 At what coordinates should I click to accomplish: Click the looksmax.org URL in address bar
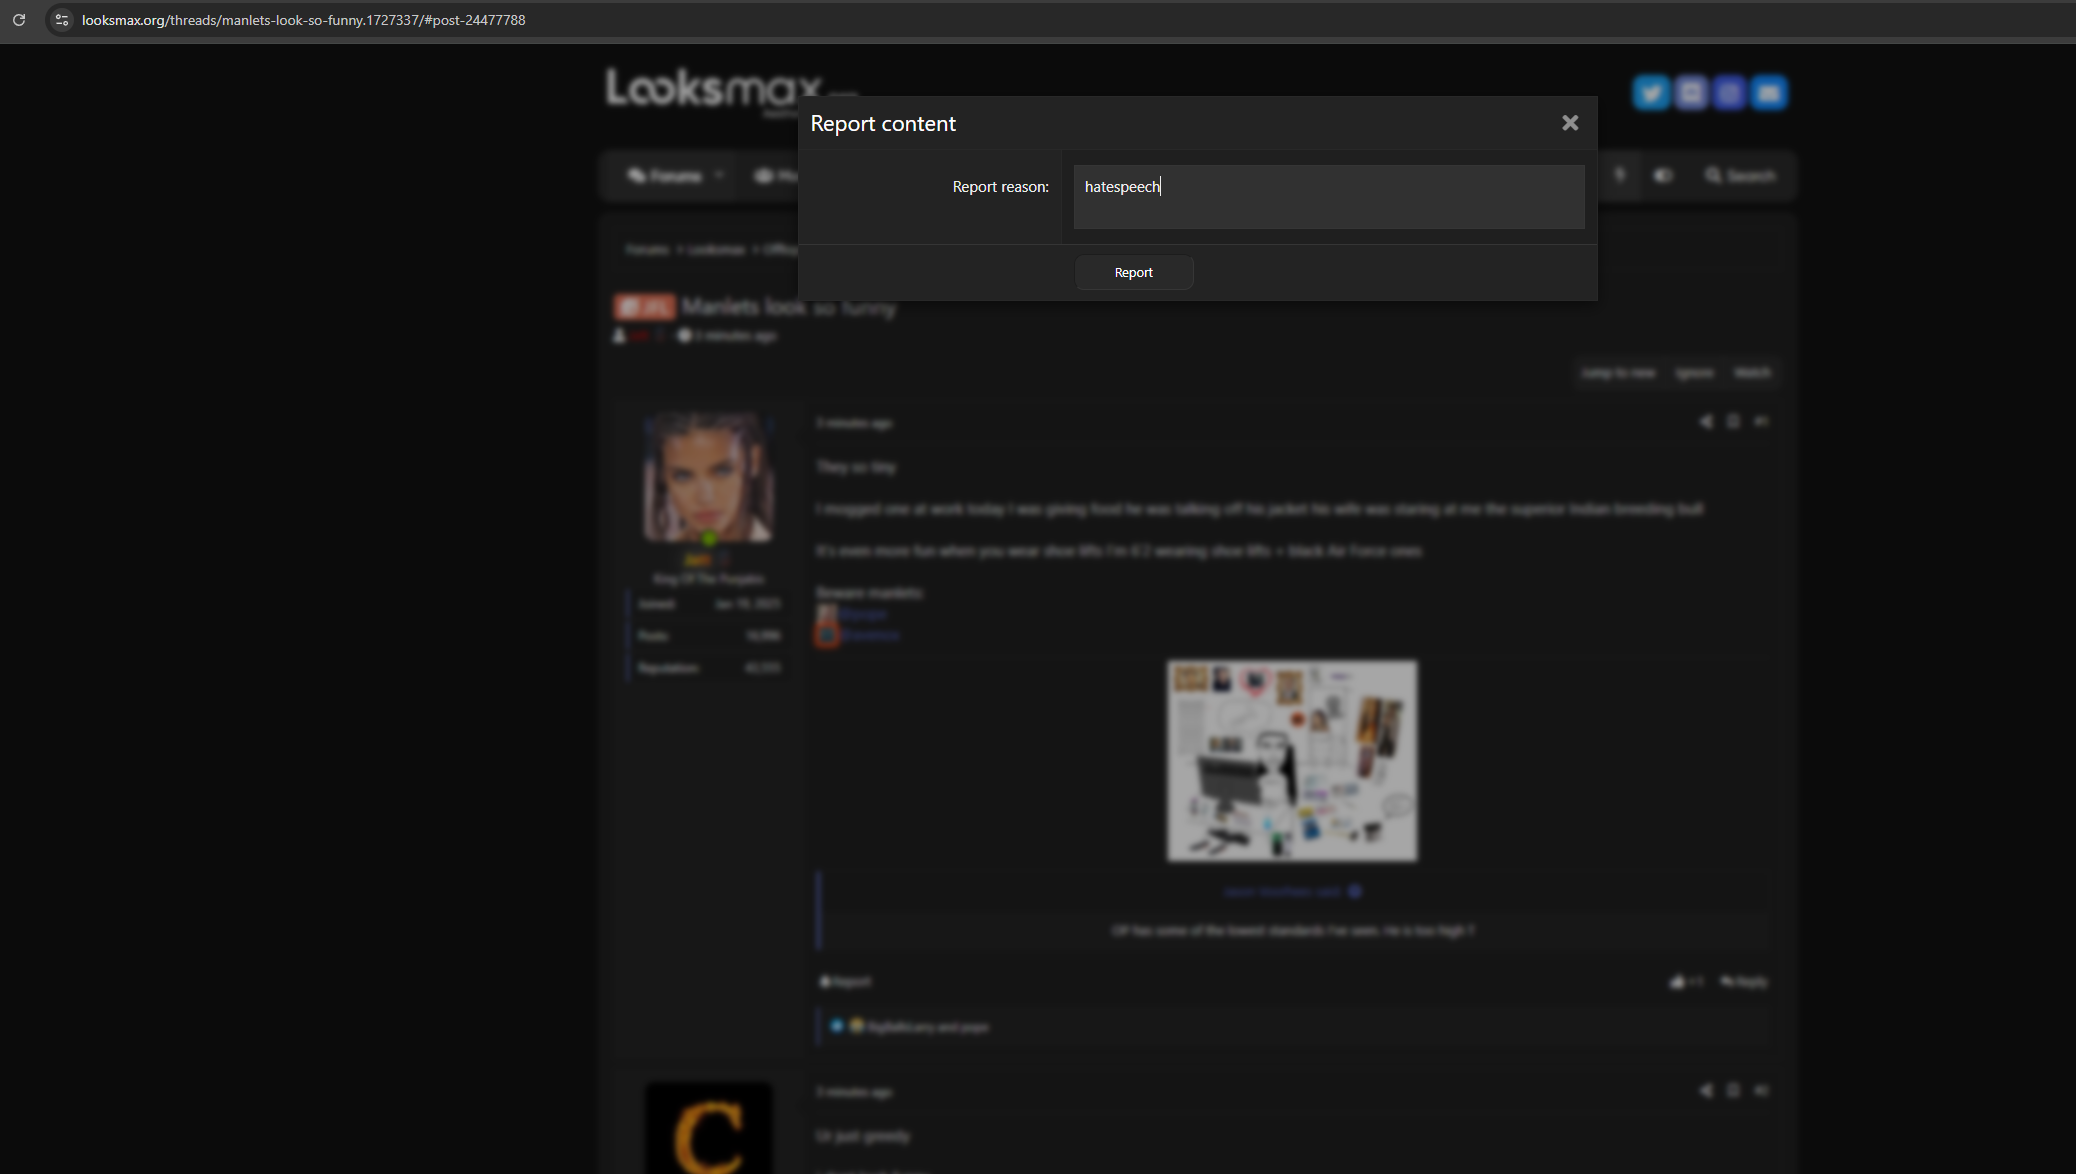[x=303, y=20]
